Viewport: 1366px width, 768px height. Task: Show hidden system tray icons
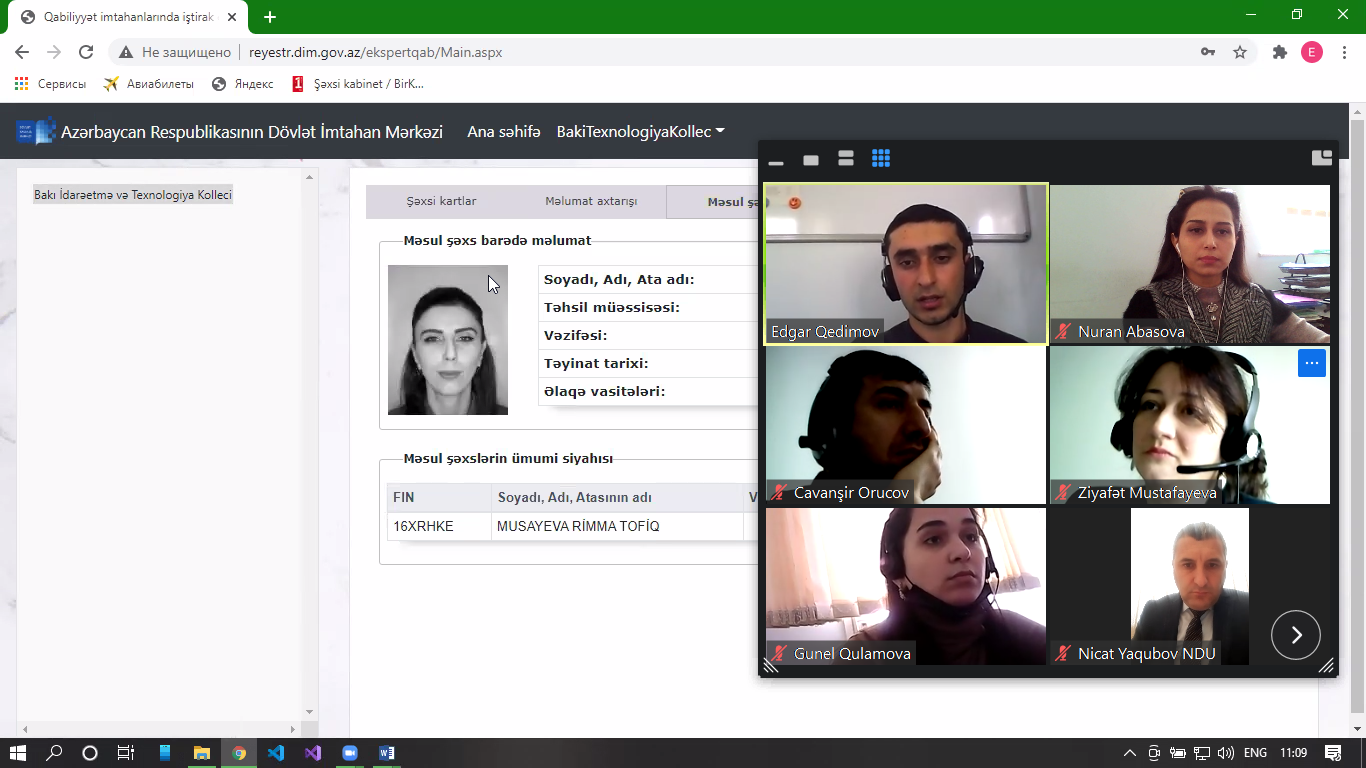(x=1130, y=753)
